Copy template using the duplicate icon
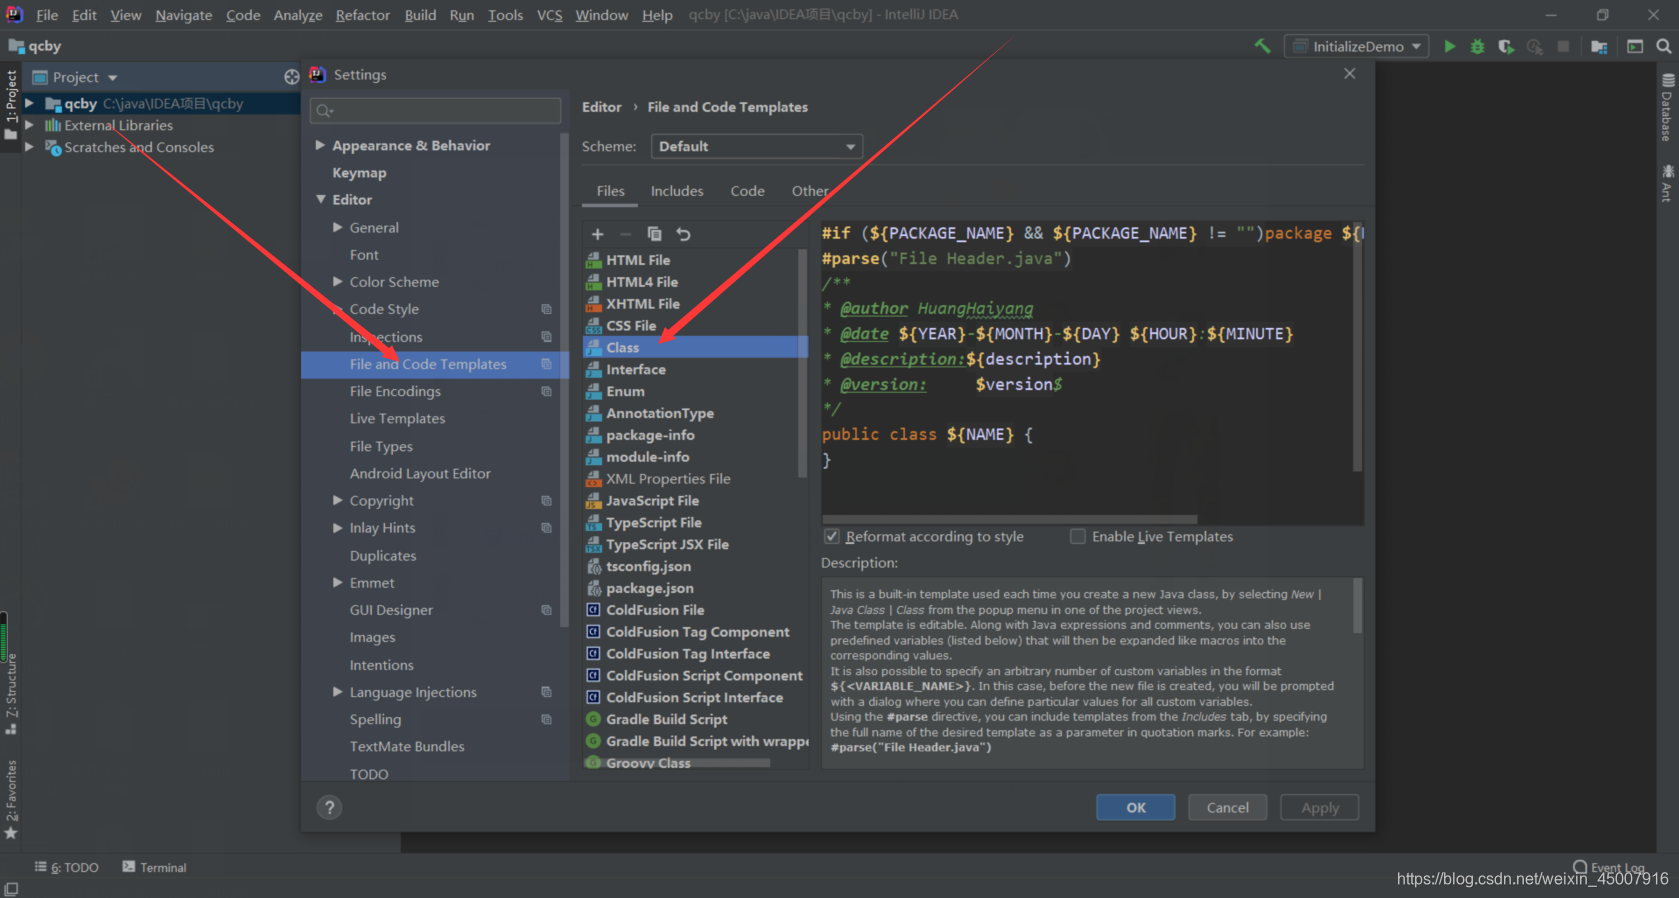Screen dimensions: 1679x898 click(x=654, y=234)
